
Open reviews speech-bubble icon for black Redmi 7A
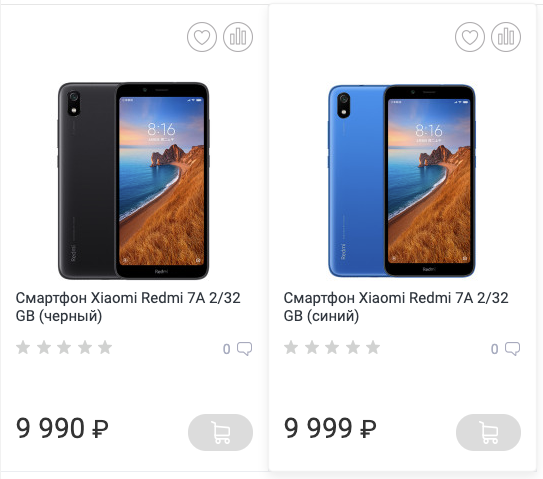[x=244, y=349]
